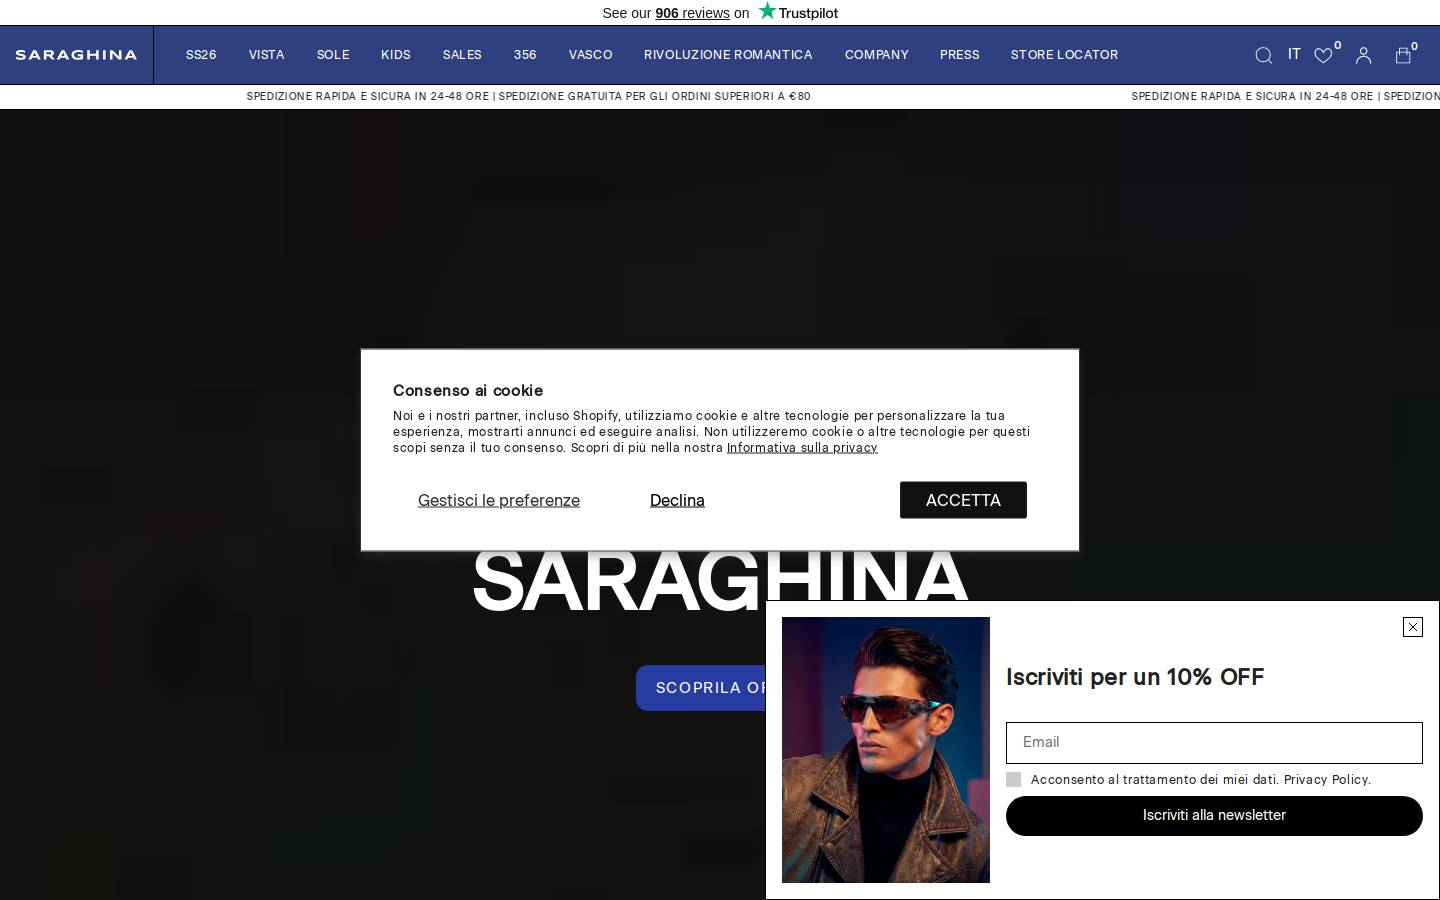Click the first SPEDIZIONE RAPIDA shipping banner text

coord(528,97)
